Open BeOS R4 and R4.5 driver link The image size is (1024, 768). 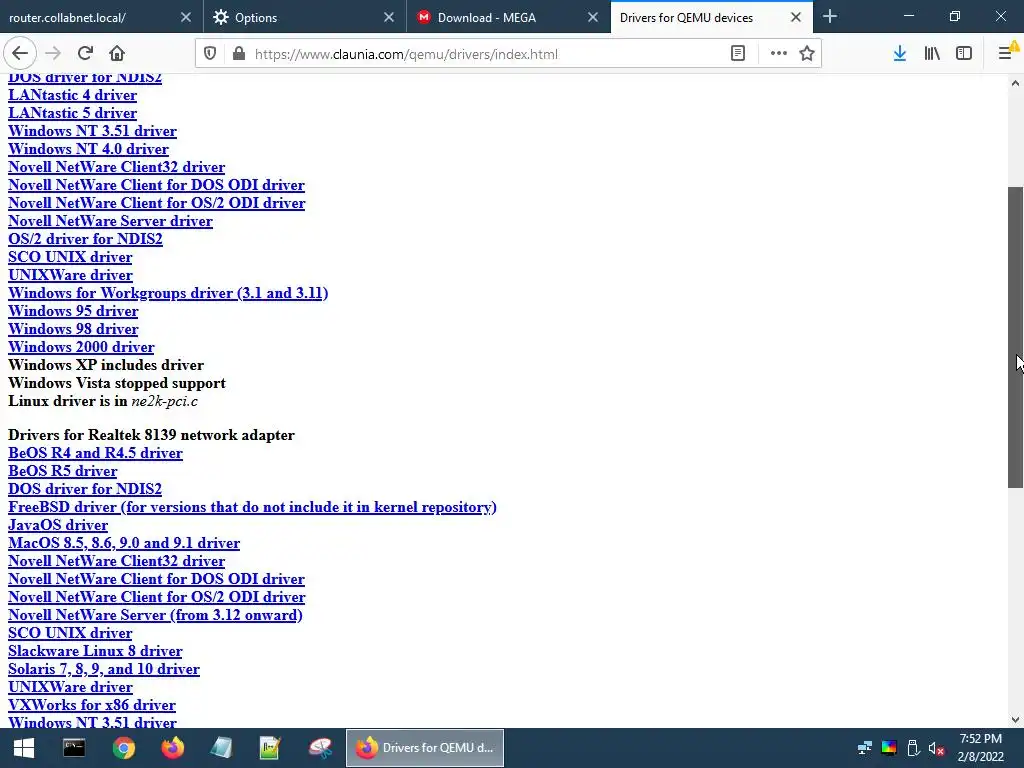[x=95, y=453]
